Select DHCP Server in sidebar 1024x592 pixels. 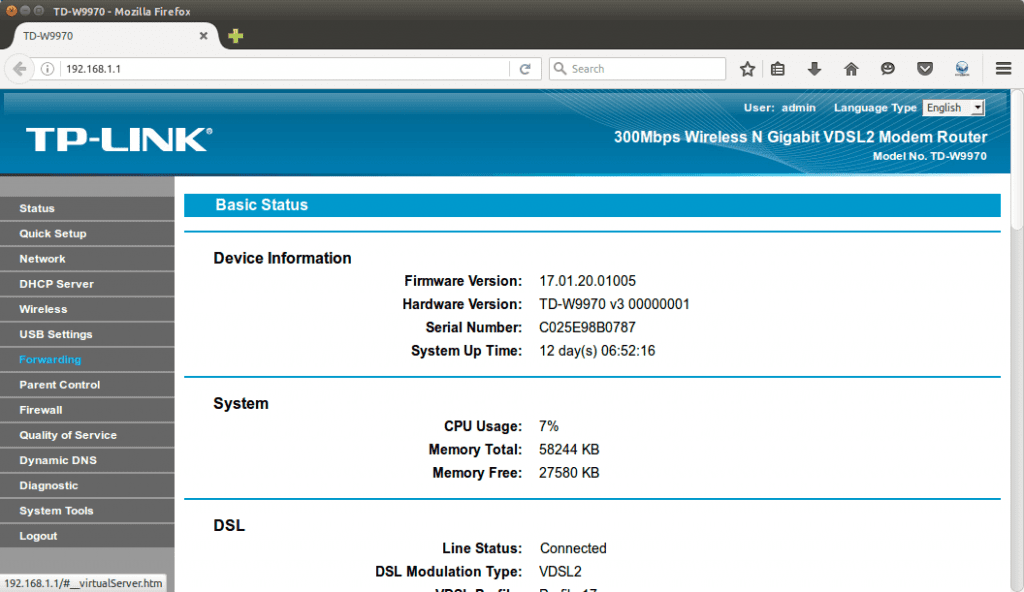pyautogui.click(x=87, y=284)
